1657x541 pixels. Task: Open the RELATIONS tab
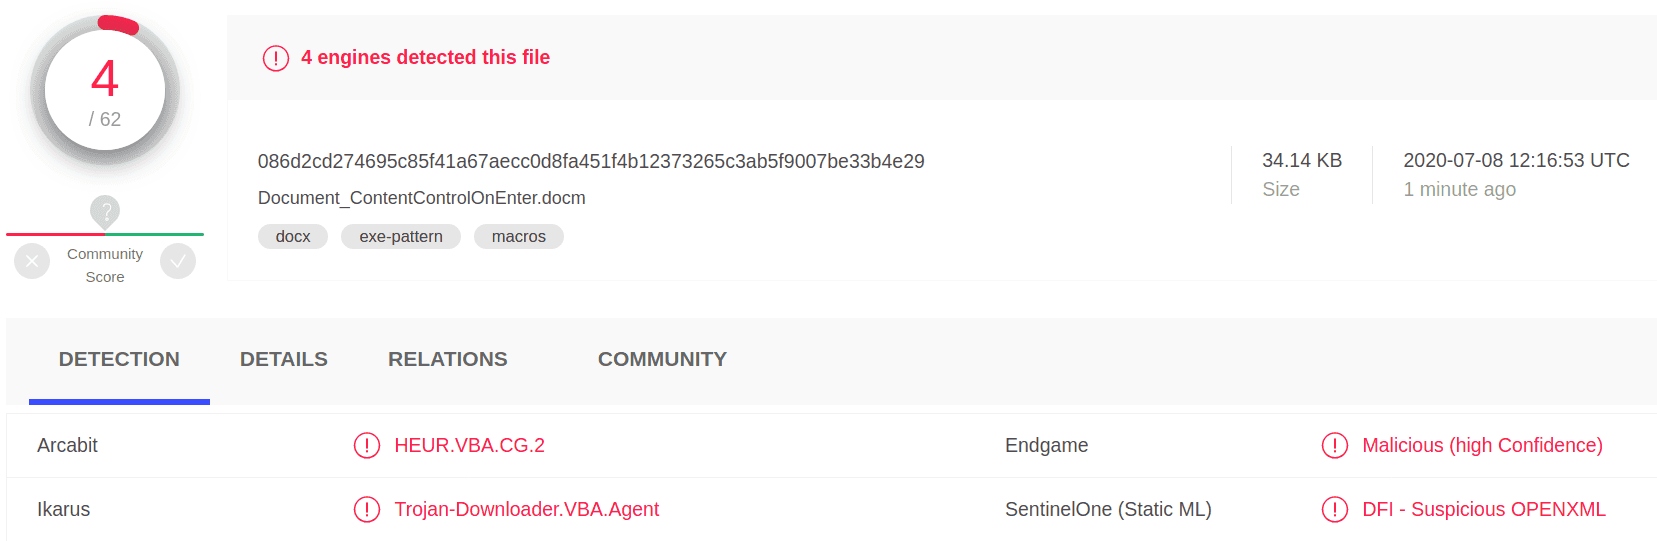coord(447,359)
